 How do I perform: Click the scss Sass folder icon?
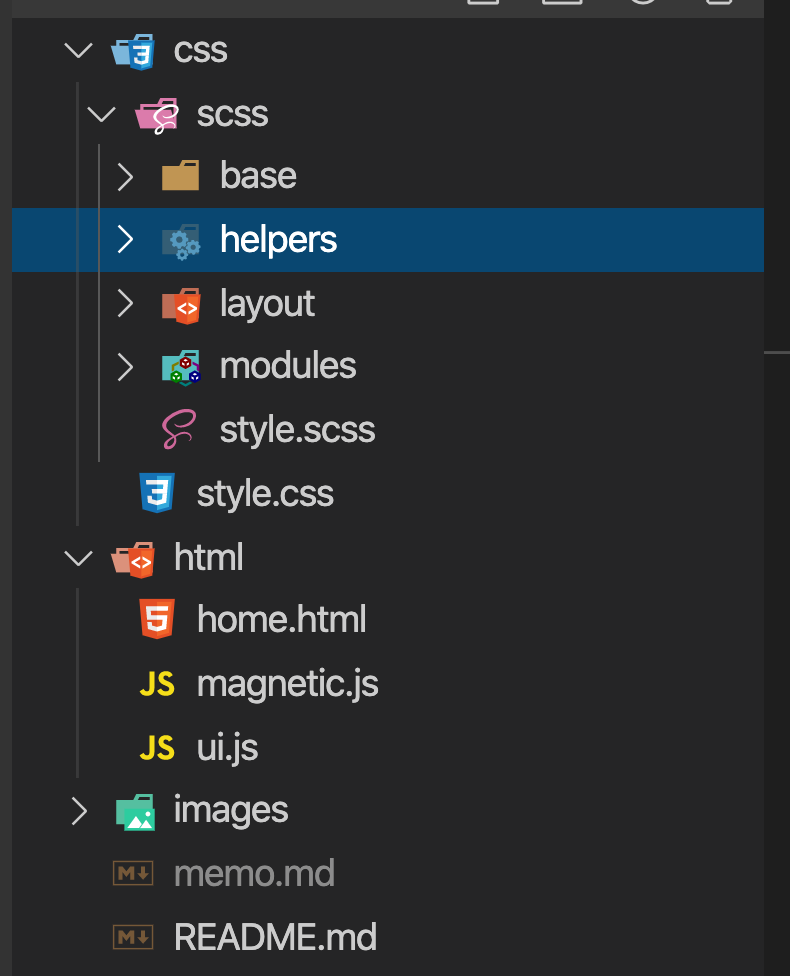point(158,116)
